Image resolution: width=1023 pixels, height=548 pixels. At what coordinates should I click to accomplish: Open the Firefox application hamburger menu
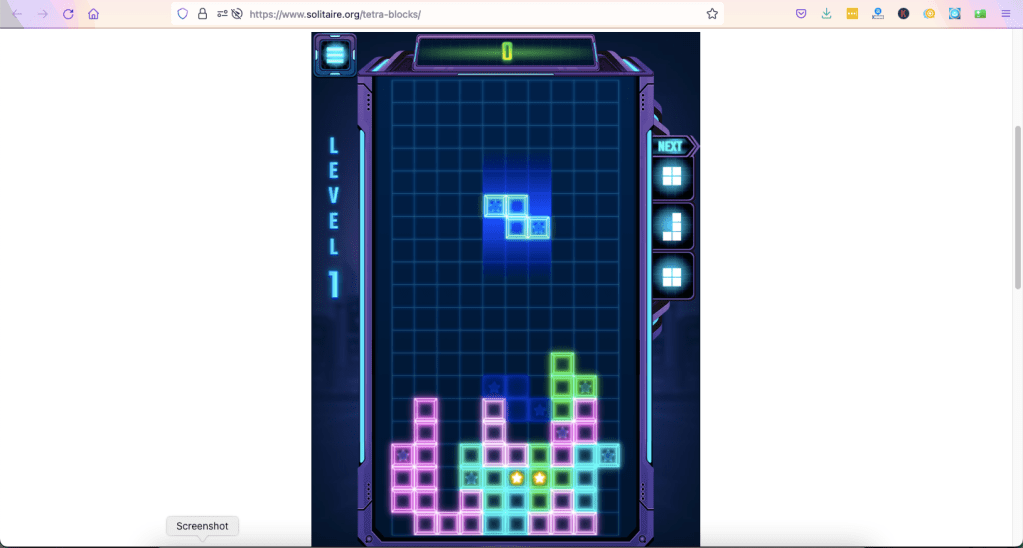(1005, 14)
